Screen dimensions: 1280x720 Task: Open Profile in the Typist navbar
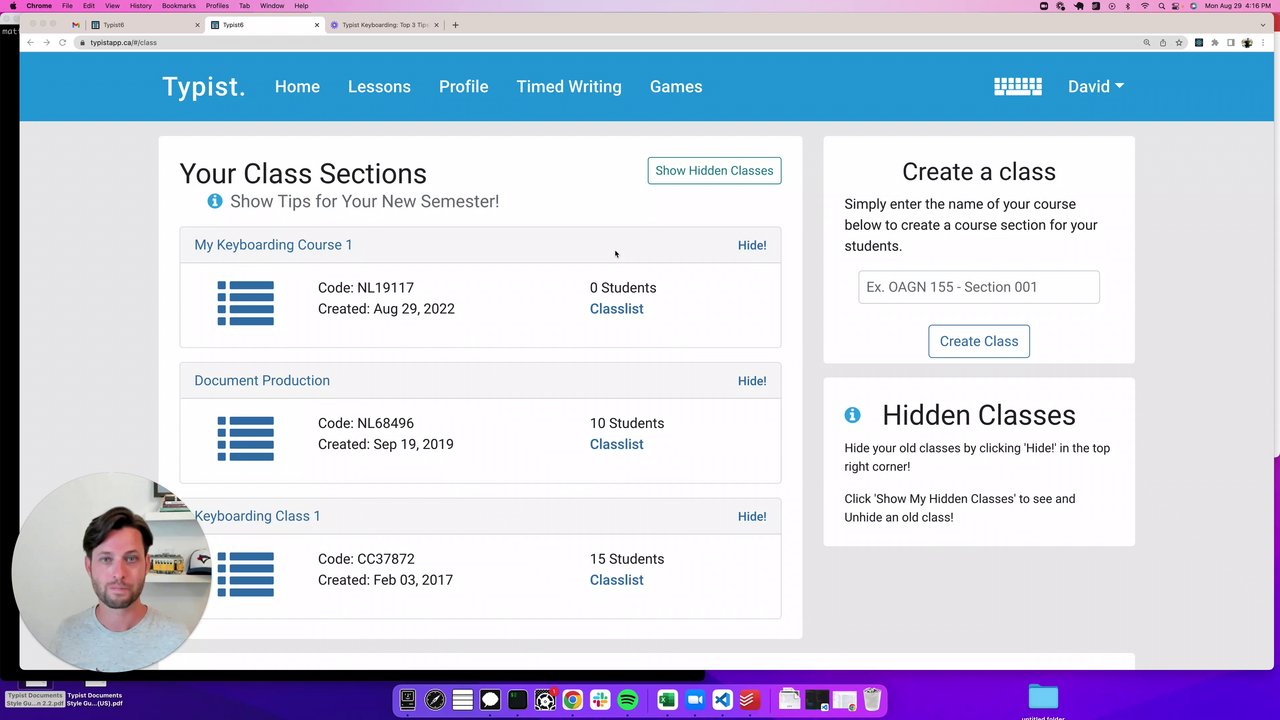click(464, 87)
